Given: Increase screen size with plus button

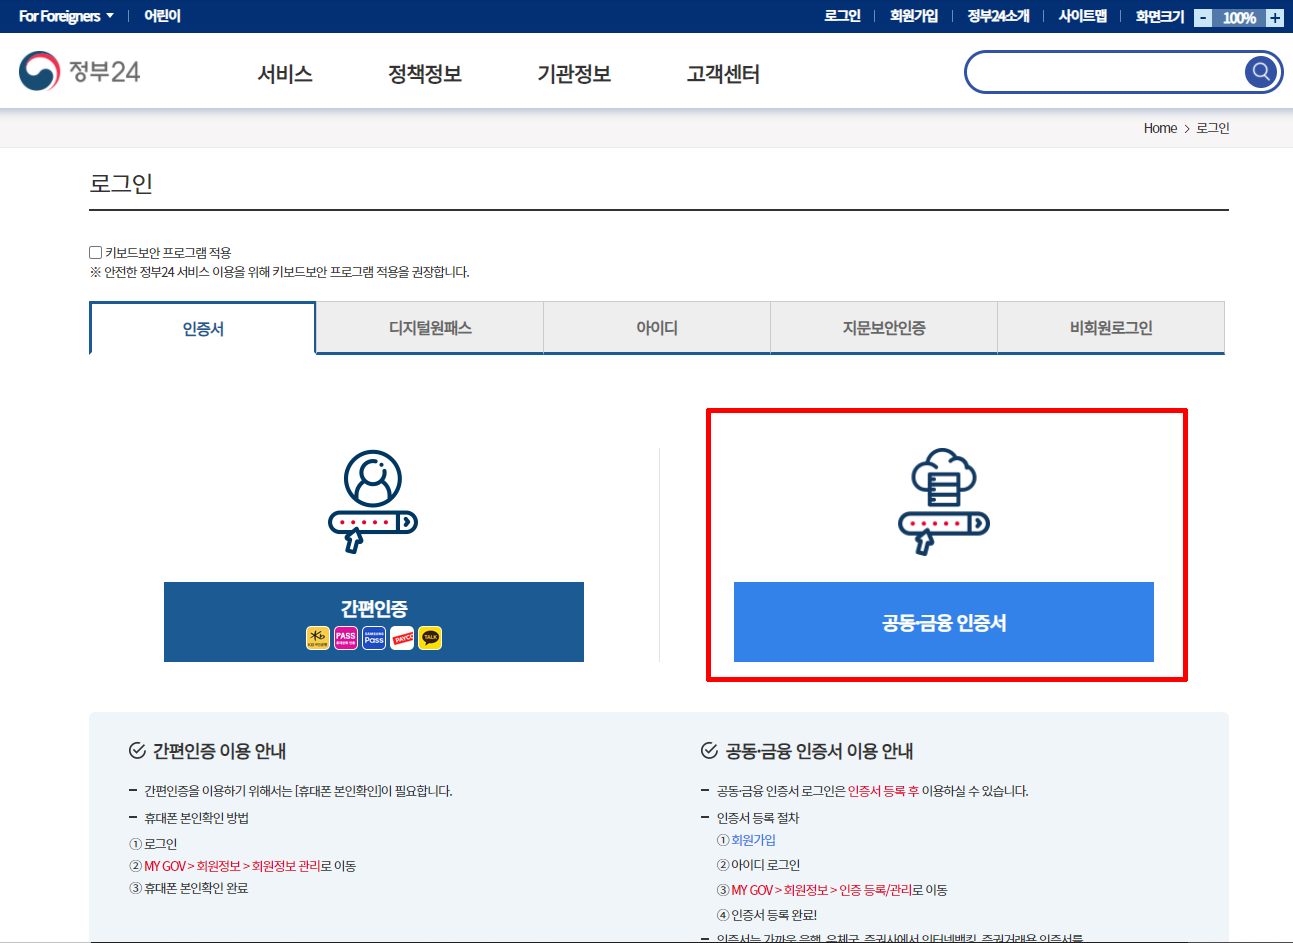Looking at the screenshot, I should [1275, 18].
